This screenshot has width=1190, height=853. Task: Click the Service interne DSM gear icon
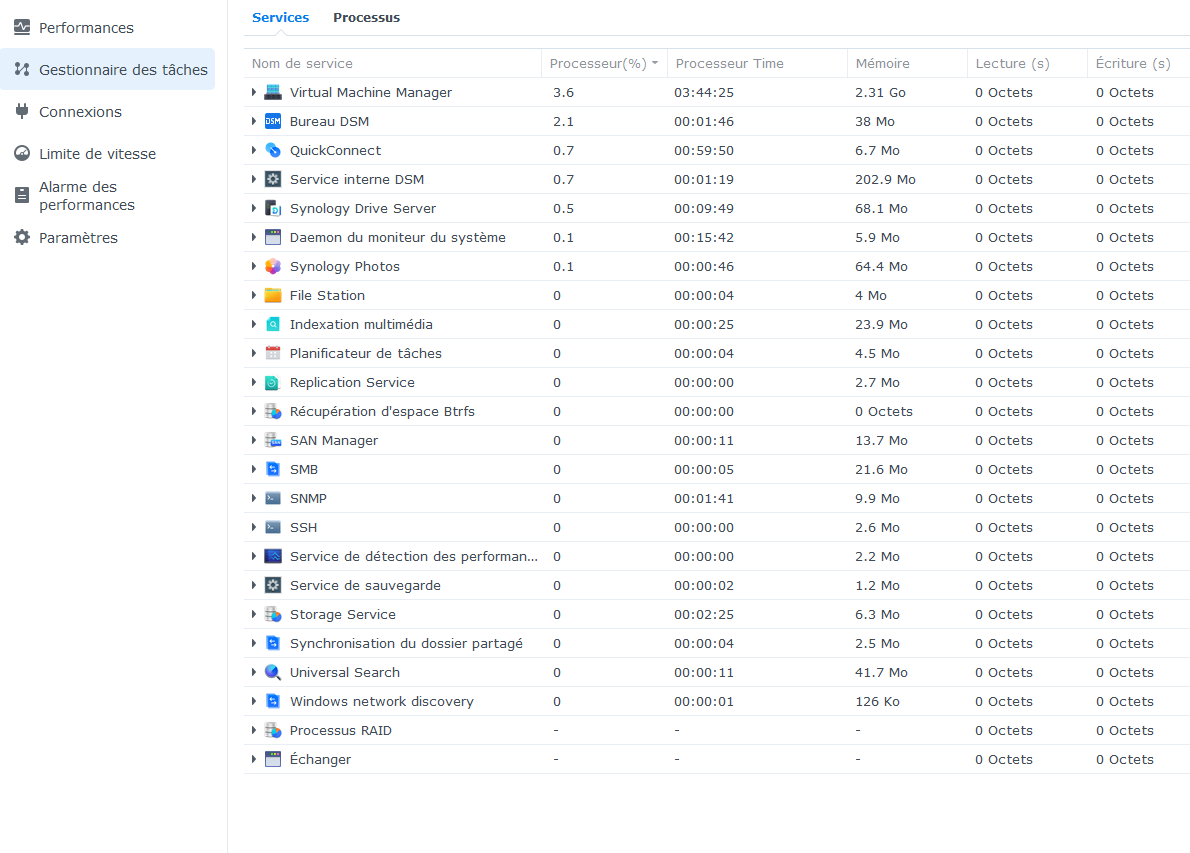pyautogui.click(x=273, y=179)
